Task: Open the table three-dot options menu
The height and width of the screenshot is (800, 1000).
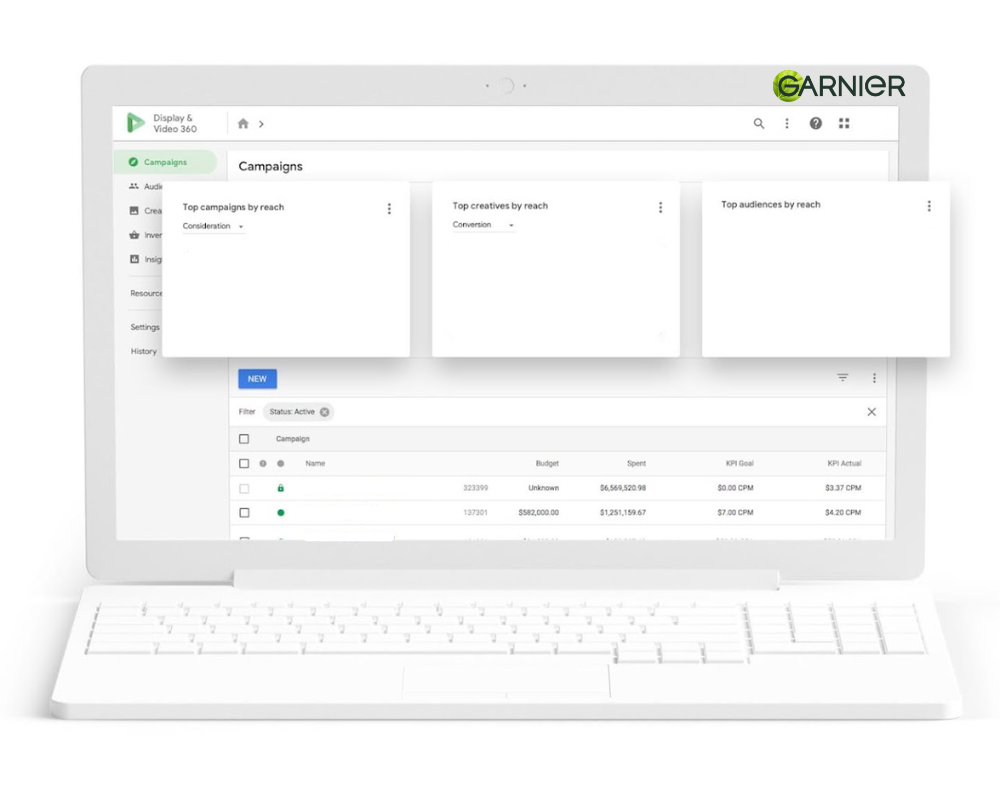Action: pos(874,378)
